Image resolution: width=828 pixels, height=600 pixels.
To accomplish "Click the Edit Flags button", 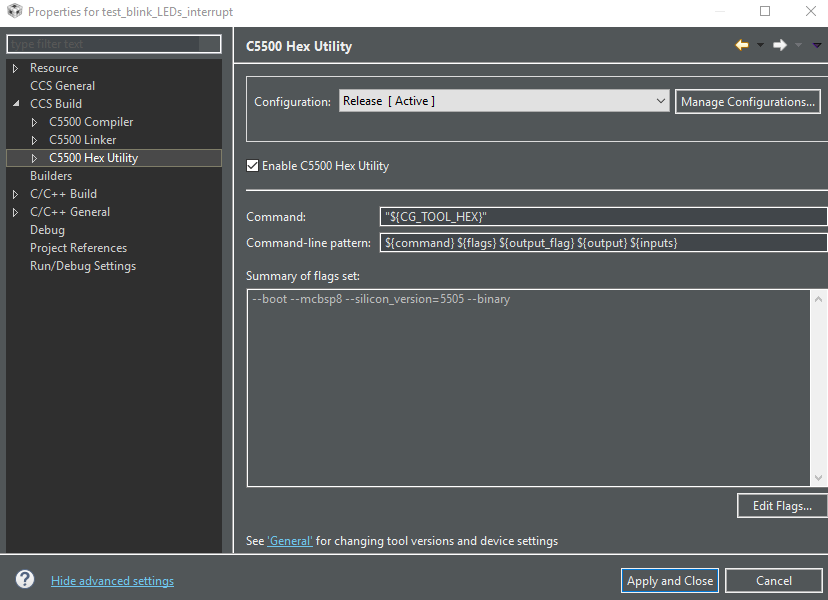I will (x=782, y=505).
